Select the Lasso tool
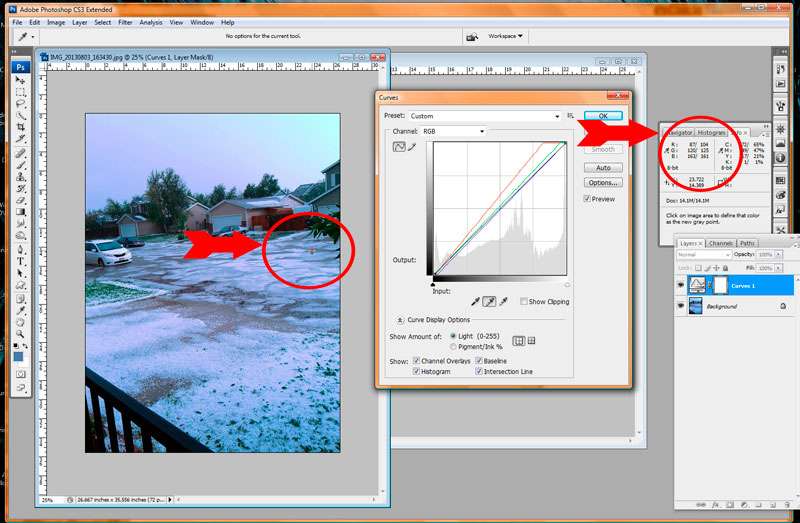Screen dimensions: 800x523 coord(20,104)
